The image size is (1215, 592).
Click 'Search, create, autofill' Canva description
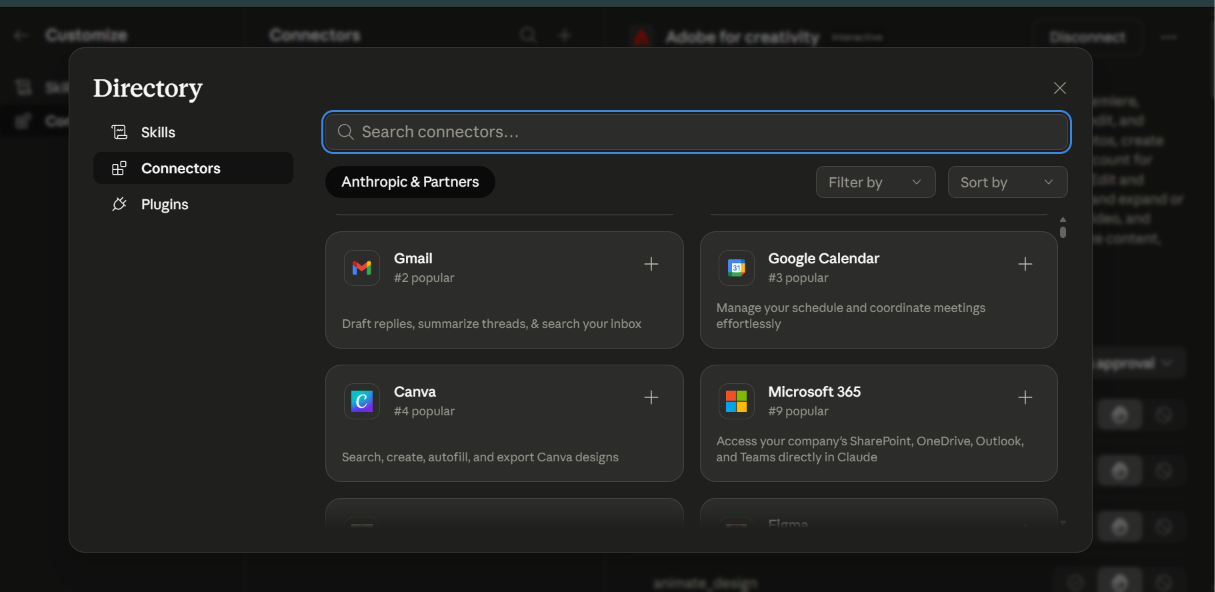click(480, 457)
